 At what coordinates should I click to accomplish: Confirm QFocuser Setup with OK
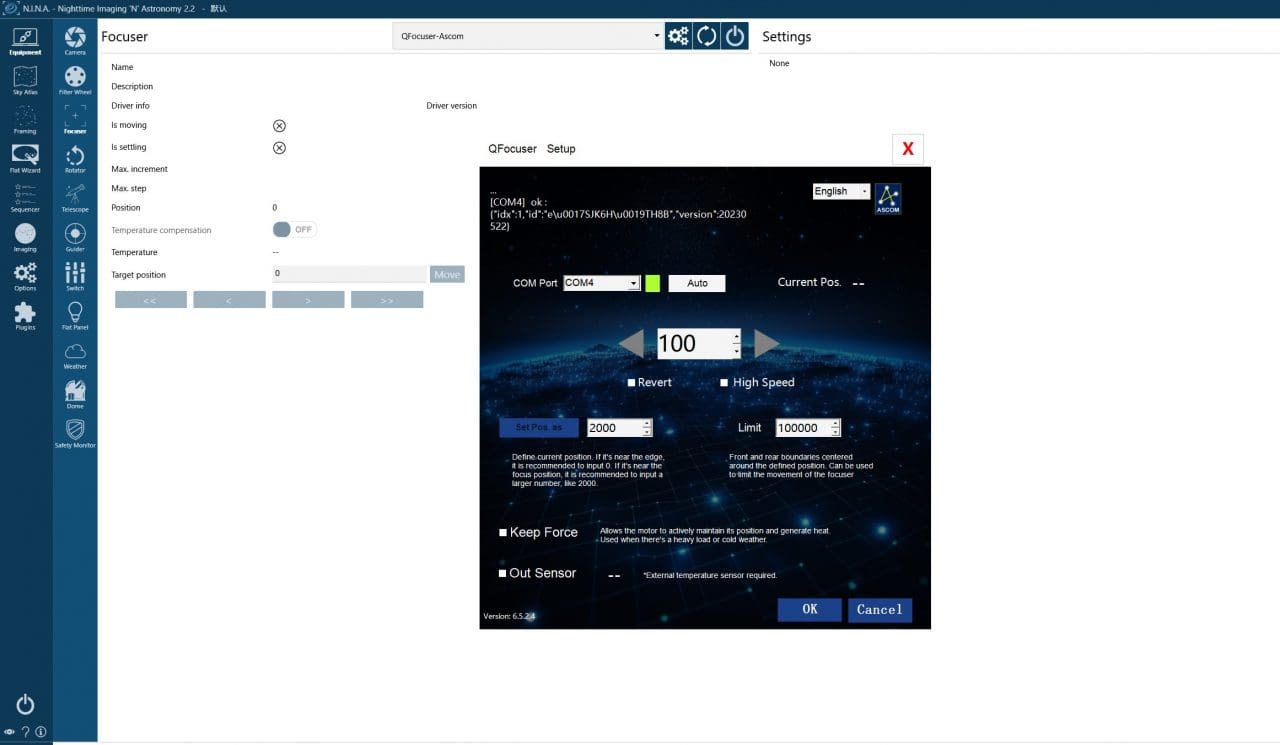(x=810, y=609)
